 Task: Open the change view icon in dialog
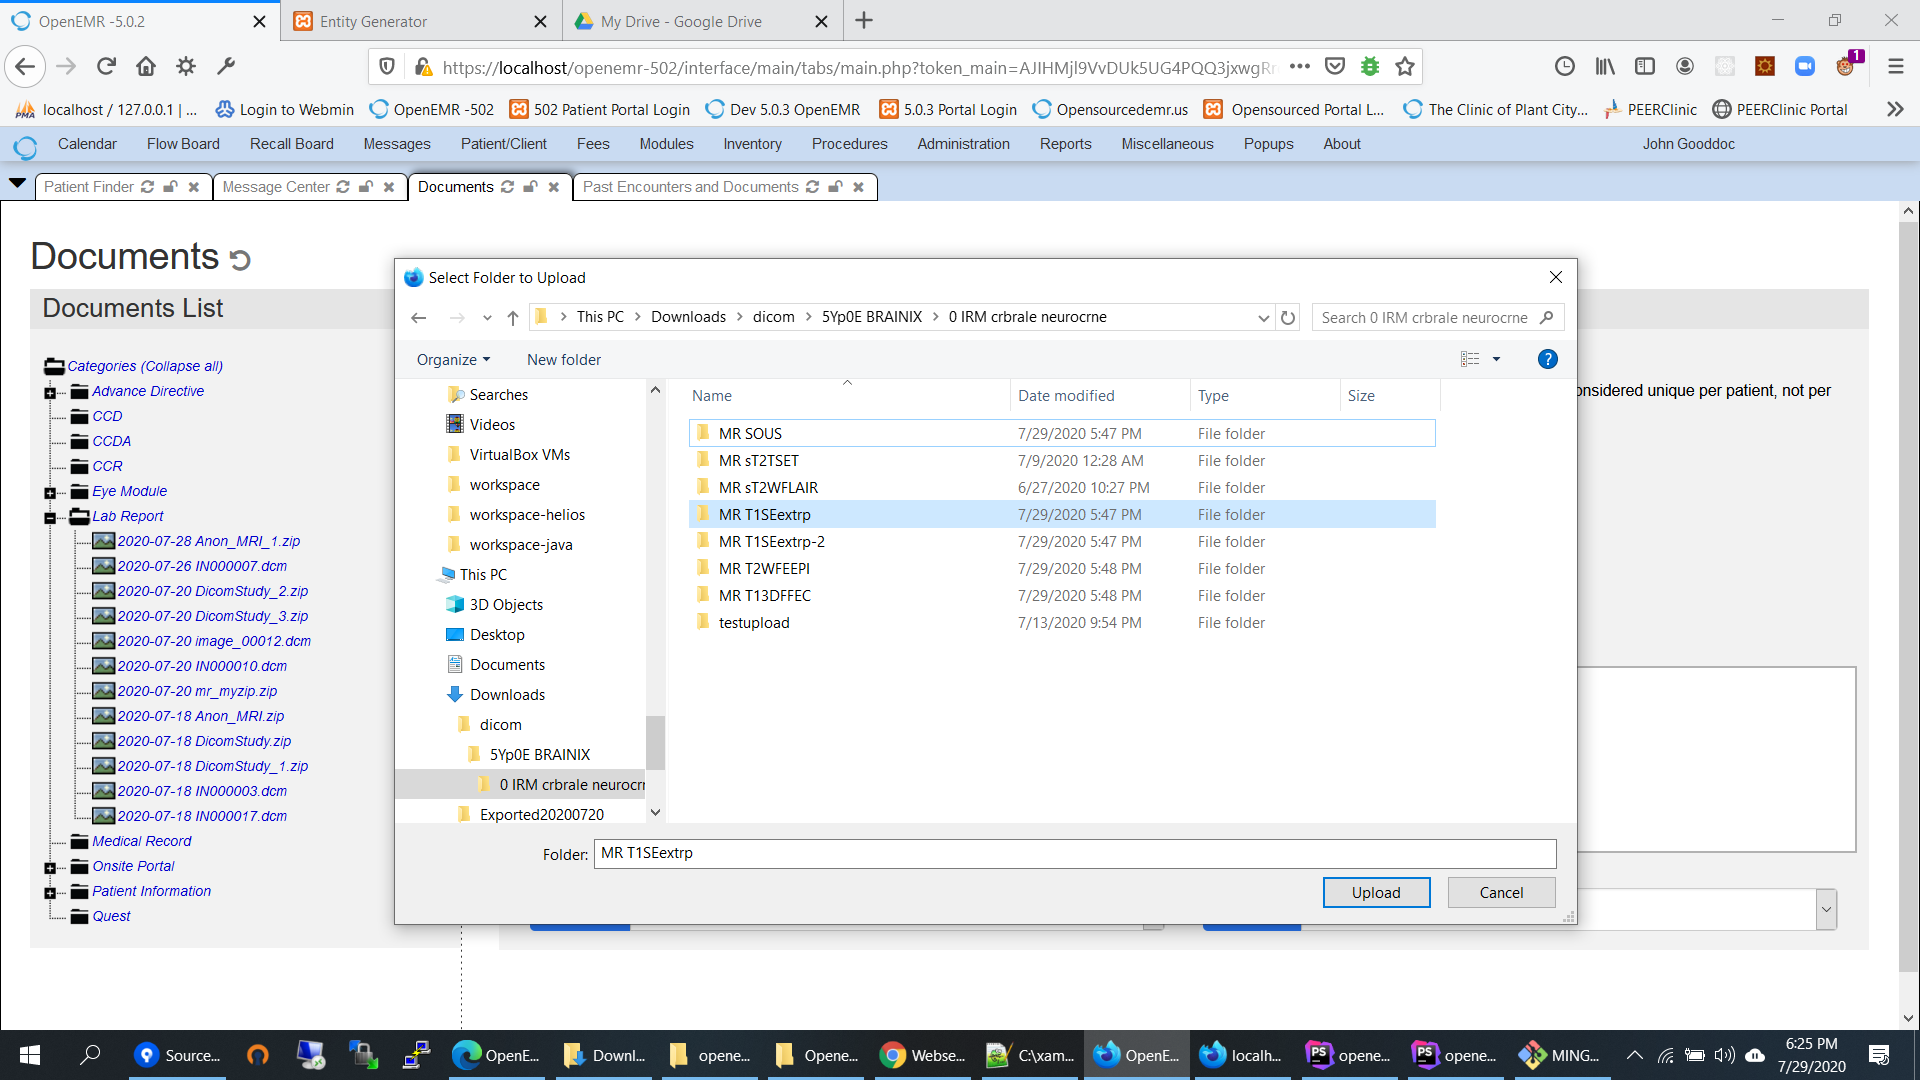[1470, 359]
